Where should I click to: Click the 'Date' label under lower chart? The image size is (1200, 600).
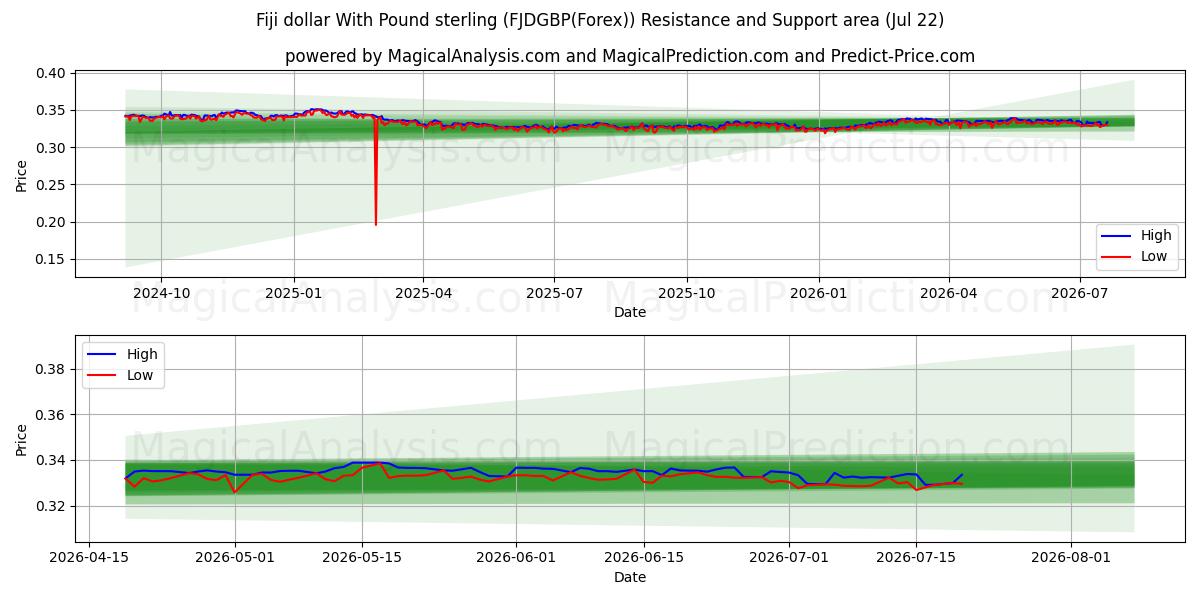[630, 578]
